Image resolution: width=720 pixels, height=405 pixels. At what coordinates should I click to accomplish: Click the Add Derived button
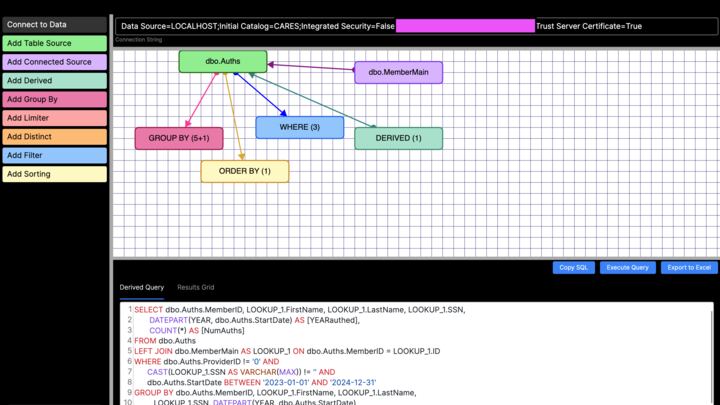click(x=55, y=81)
